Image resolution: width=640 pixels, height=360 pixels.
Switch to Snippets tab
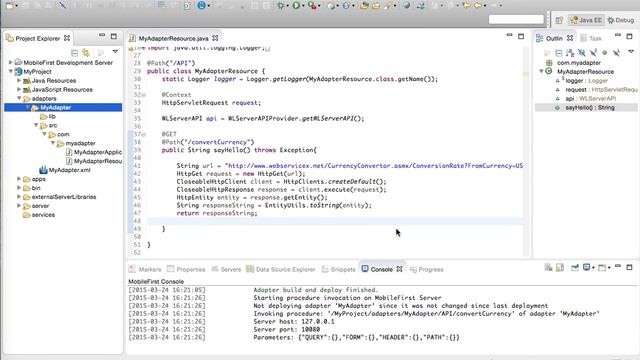click(x=338, y=269)
